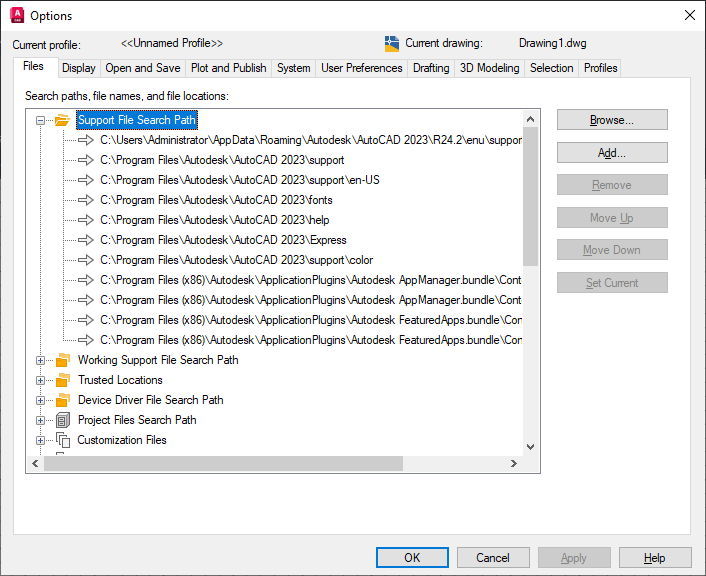This screenshot has height=576, width=706.
Task: Click the Add... button
Action: [x=612, y=153]
